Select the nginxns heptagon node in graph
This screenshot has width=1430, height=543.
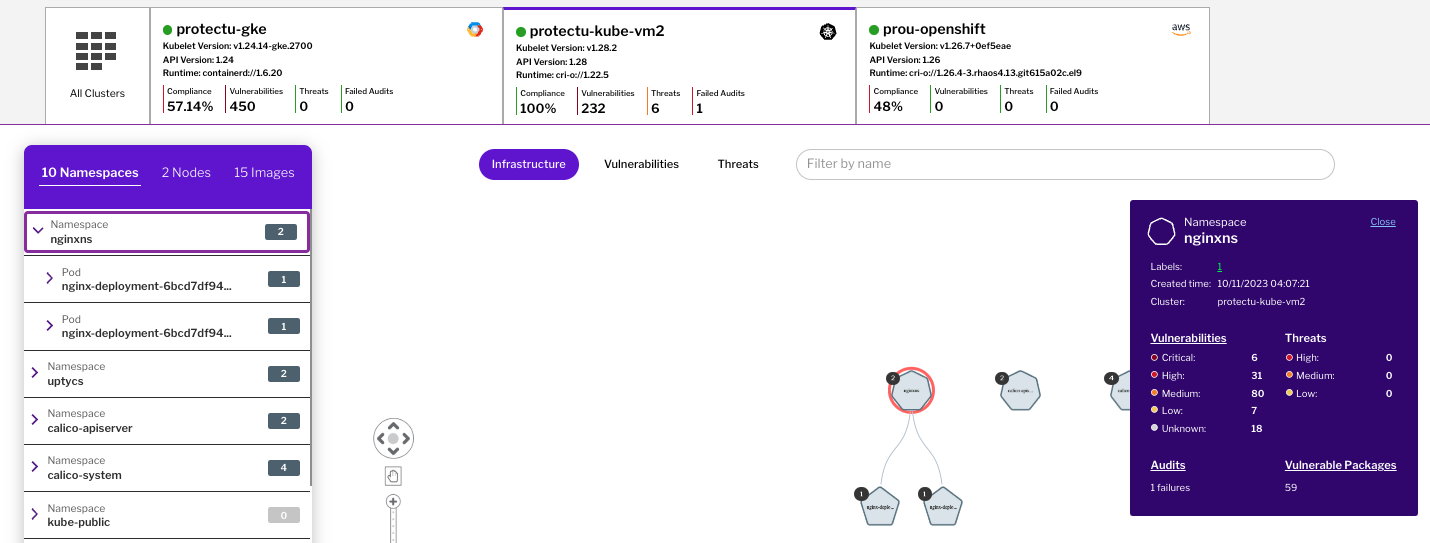911,391
